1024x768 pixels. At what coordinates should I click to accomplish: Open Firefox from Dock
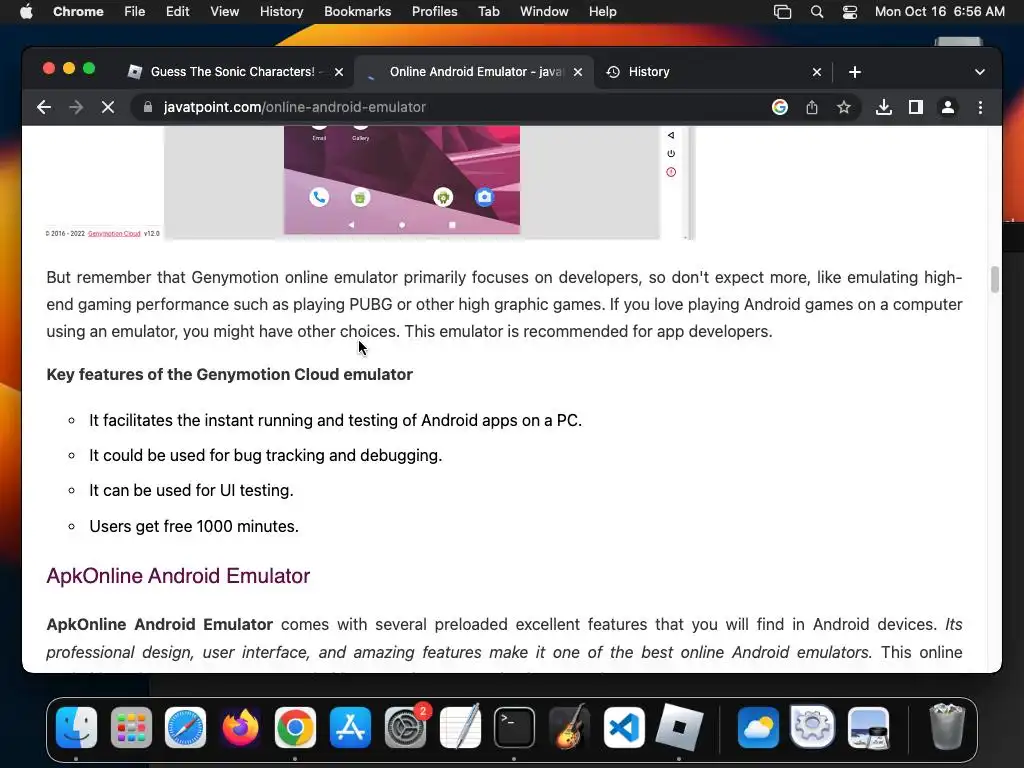(x=240, y=728)
